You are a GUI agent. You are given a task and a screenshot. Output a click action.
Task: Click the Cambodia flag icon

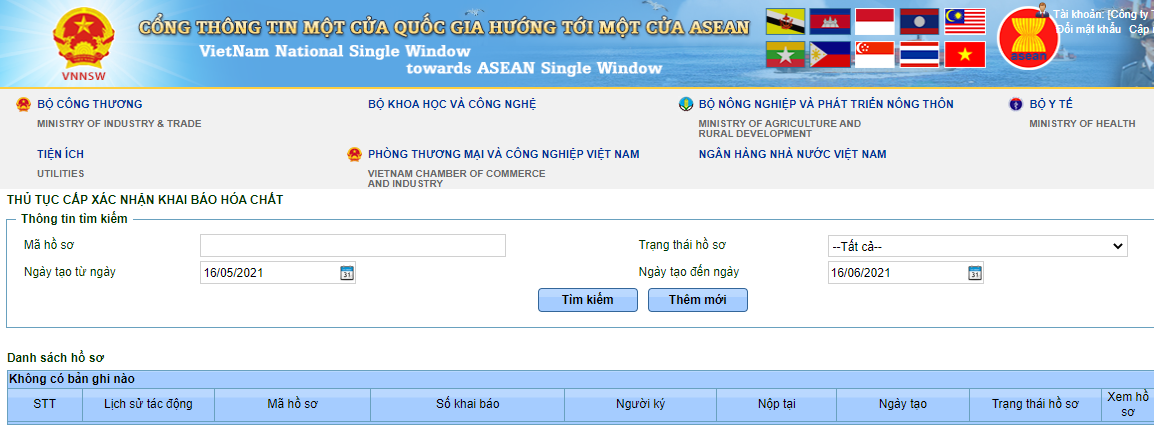(829, 21)
